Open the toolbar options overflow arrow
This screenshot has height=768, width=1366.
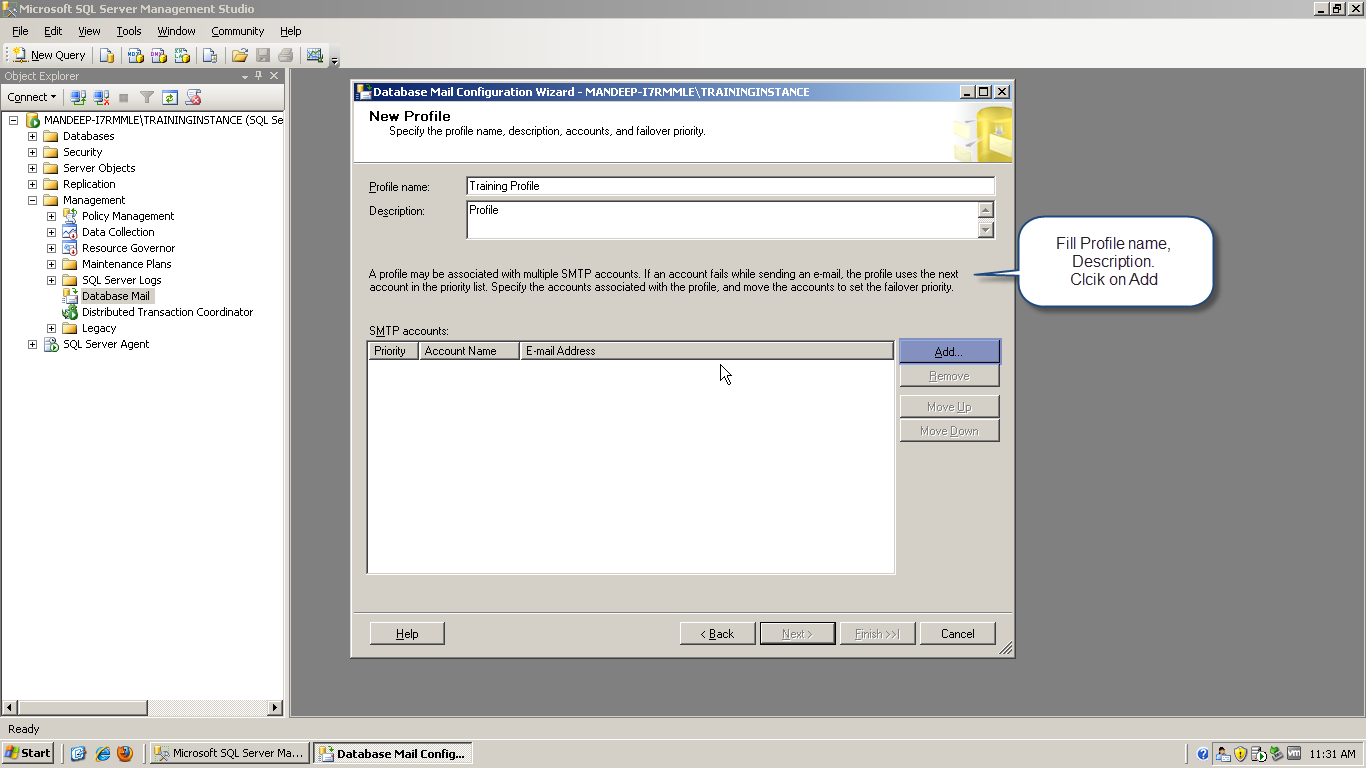(x=334, y=58)
